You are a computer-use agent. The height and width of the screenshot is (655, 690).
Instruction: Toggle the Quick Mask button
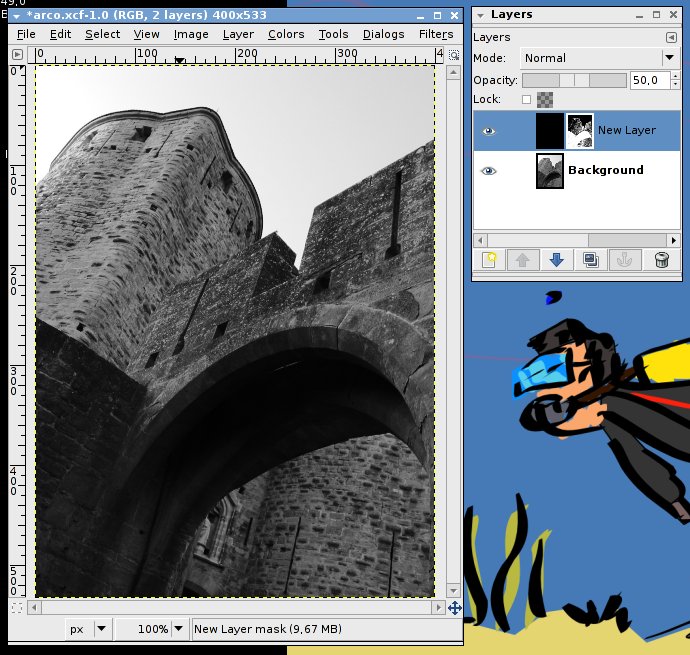point(17,608)
